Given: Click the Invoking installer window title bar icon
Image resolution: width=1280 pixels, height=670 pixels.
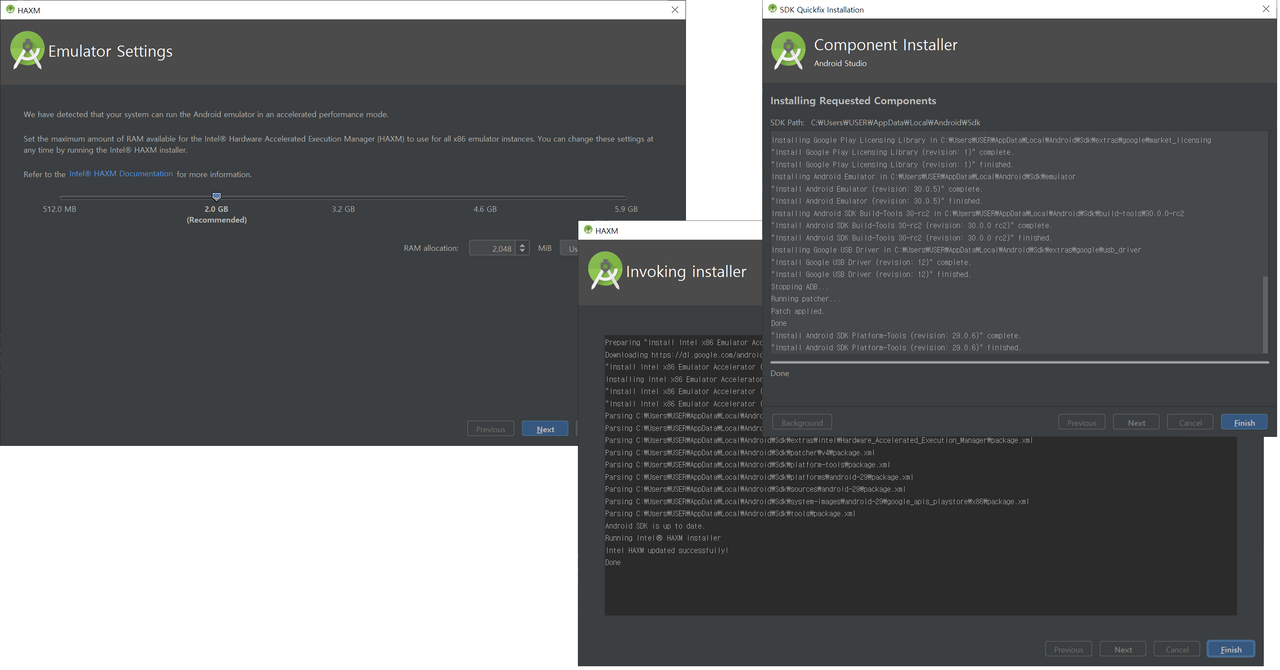Looking at the screenshot, I should point(588,230).
